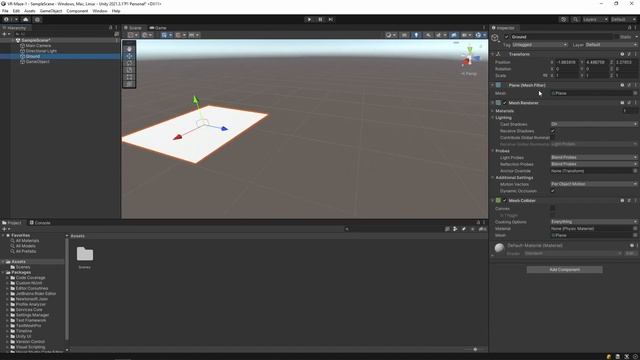This screenshot has width=640, height=360.
Task: Open the Layer dropdown in Inspector
Action: click(611, 45)
